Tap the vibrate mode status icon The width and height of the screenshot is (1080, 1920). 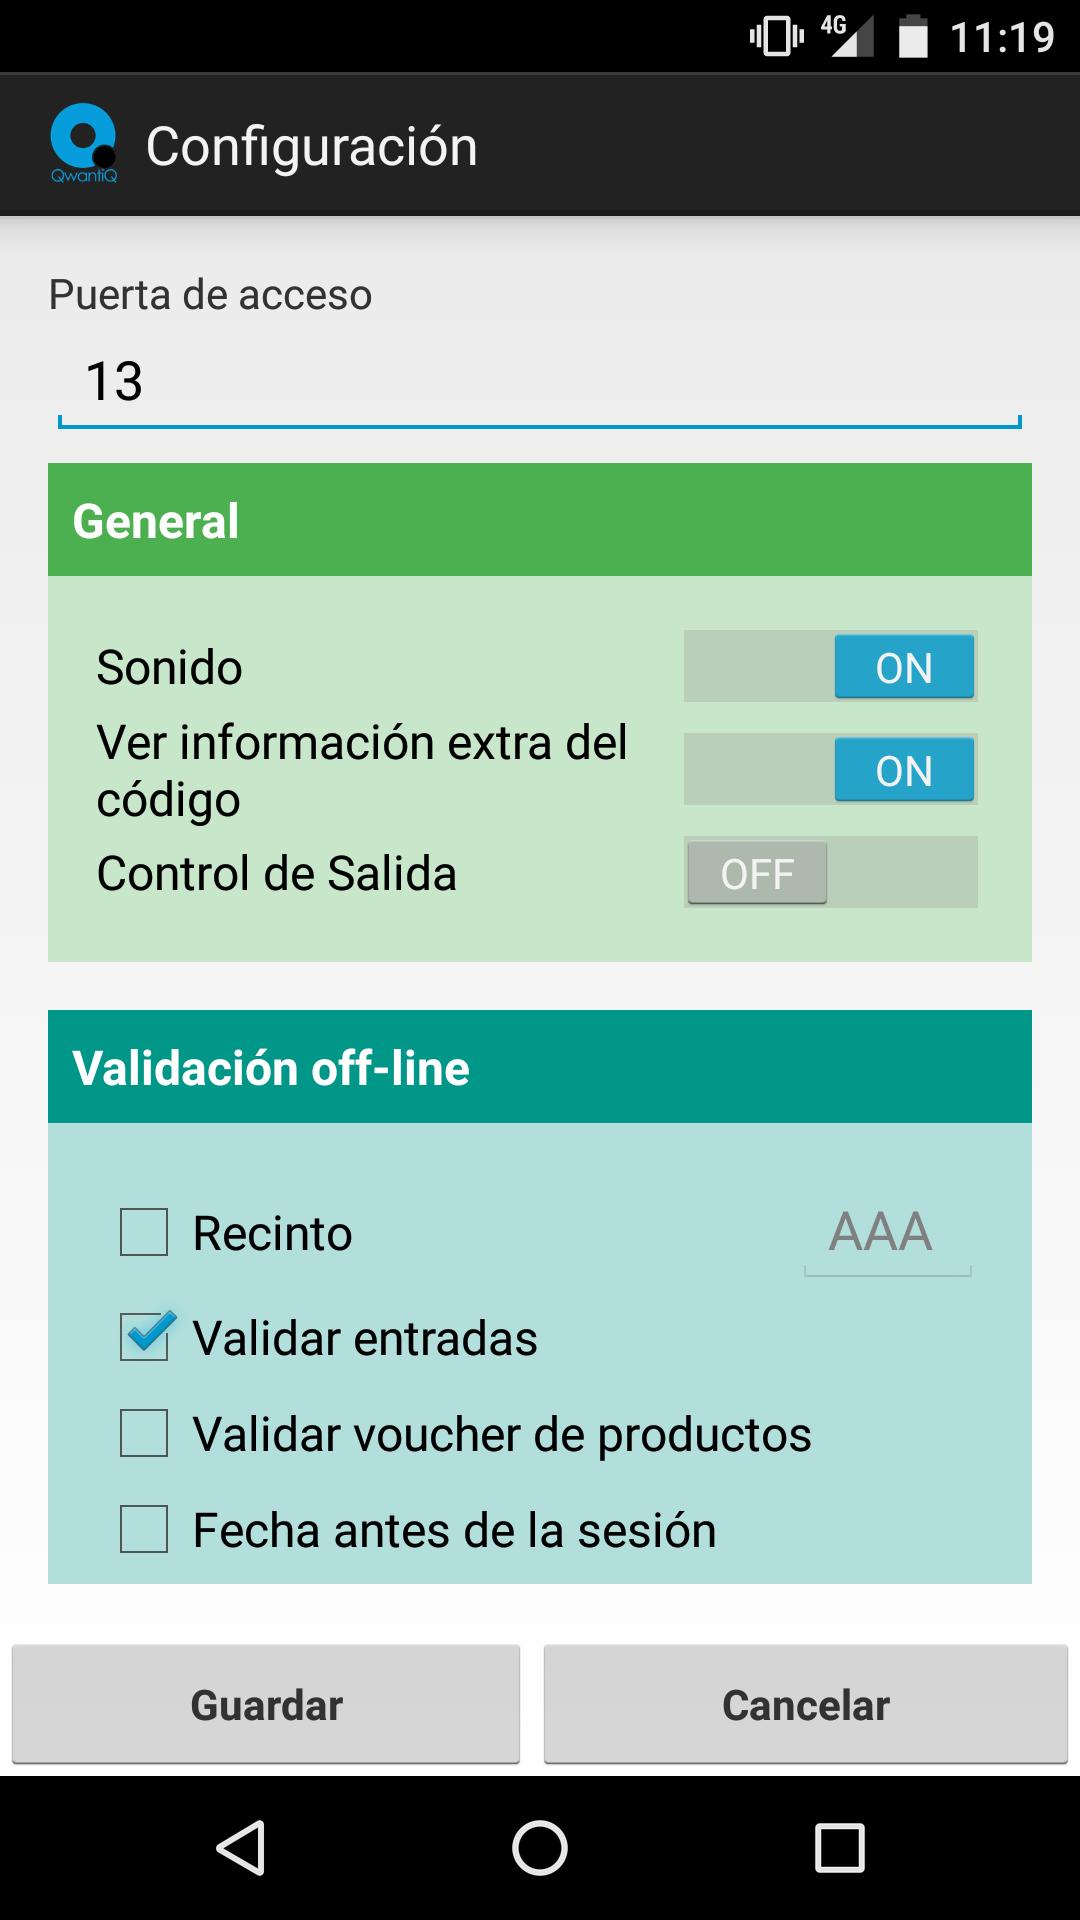(x=776, y=37)
